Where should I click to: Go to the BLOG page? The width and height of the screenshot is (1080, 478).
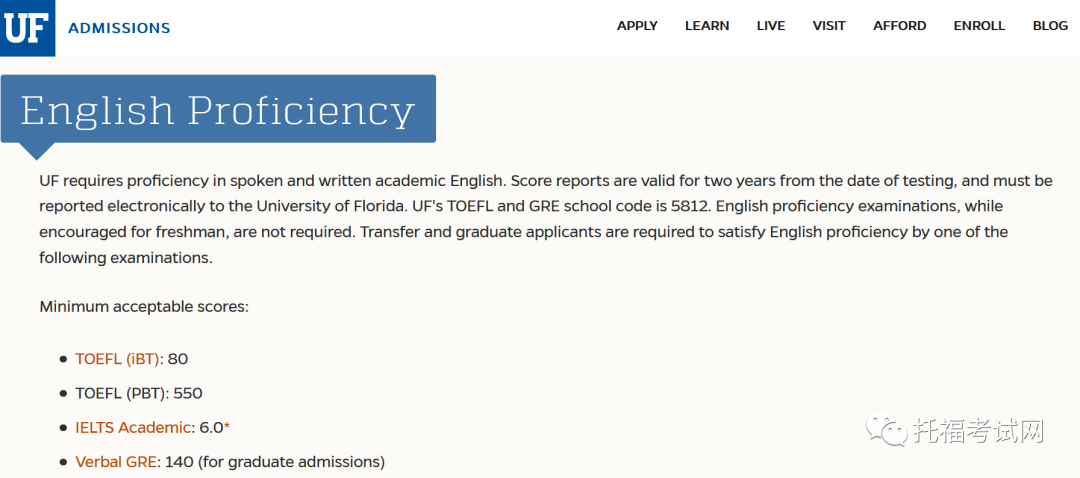(x=1050, y=26)
